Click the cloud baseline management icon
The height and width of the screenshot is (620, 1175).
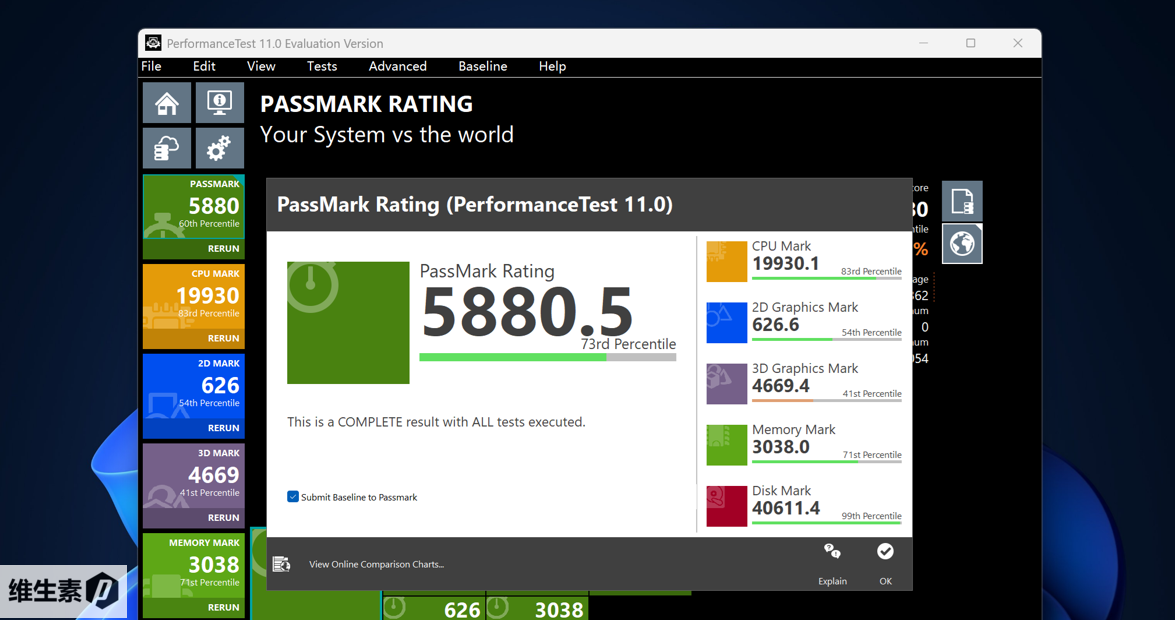point(166,149)
